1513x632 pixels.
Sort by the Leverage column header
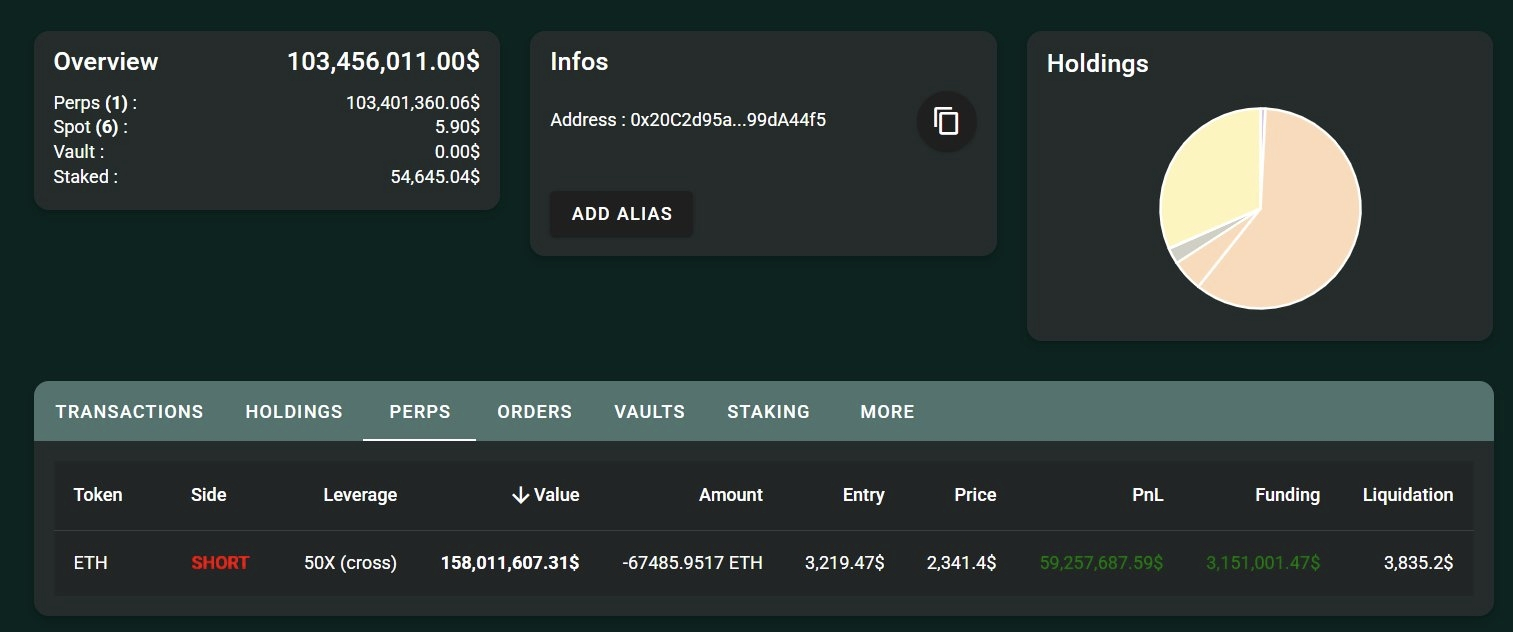tap(360, 495)
